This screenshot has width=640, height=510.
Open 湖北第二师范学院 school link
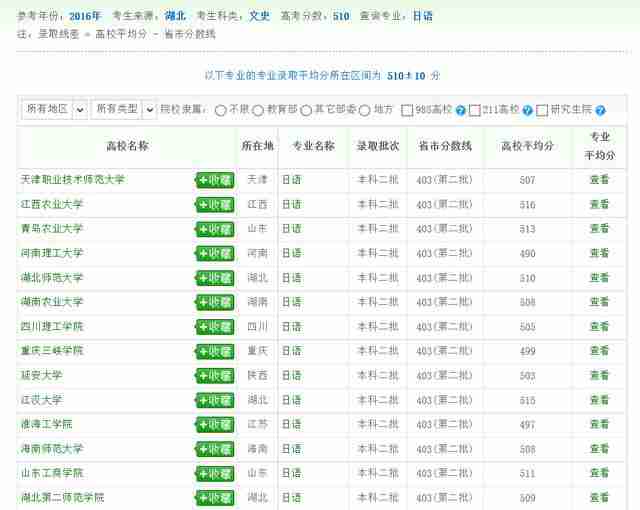click(x=62, y=498)
